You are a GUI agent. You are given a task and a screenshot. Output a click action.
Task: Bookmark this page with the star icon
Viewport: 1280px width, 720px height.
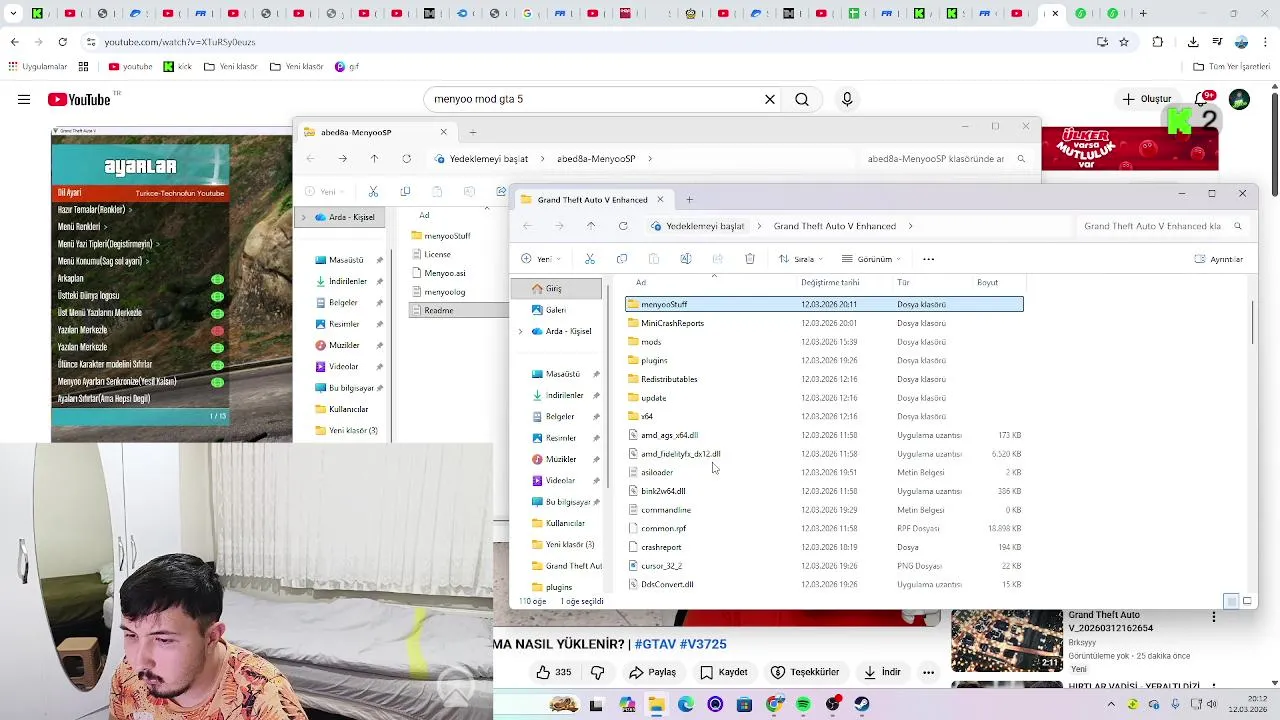coord(1124,42)
